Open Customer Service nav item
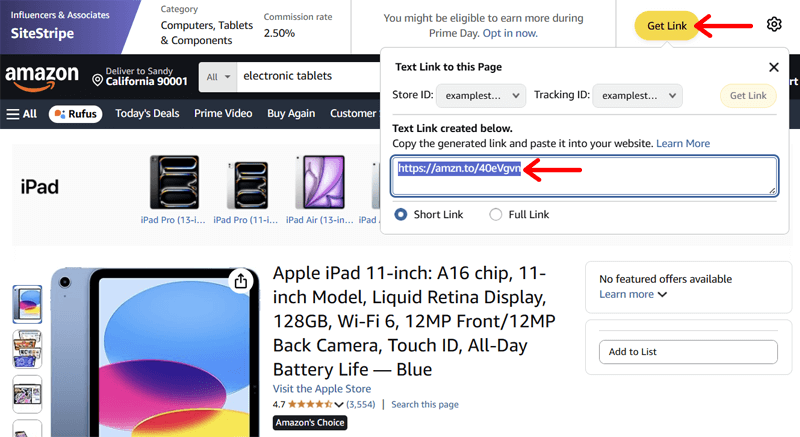Image resolution: width=800 pixels, height=437 pixels. [x=354, y=113]
